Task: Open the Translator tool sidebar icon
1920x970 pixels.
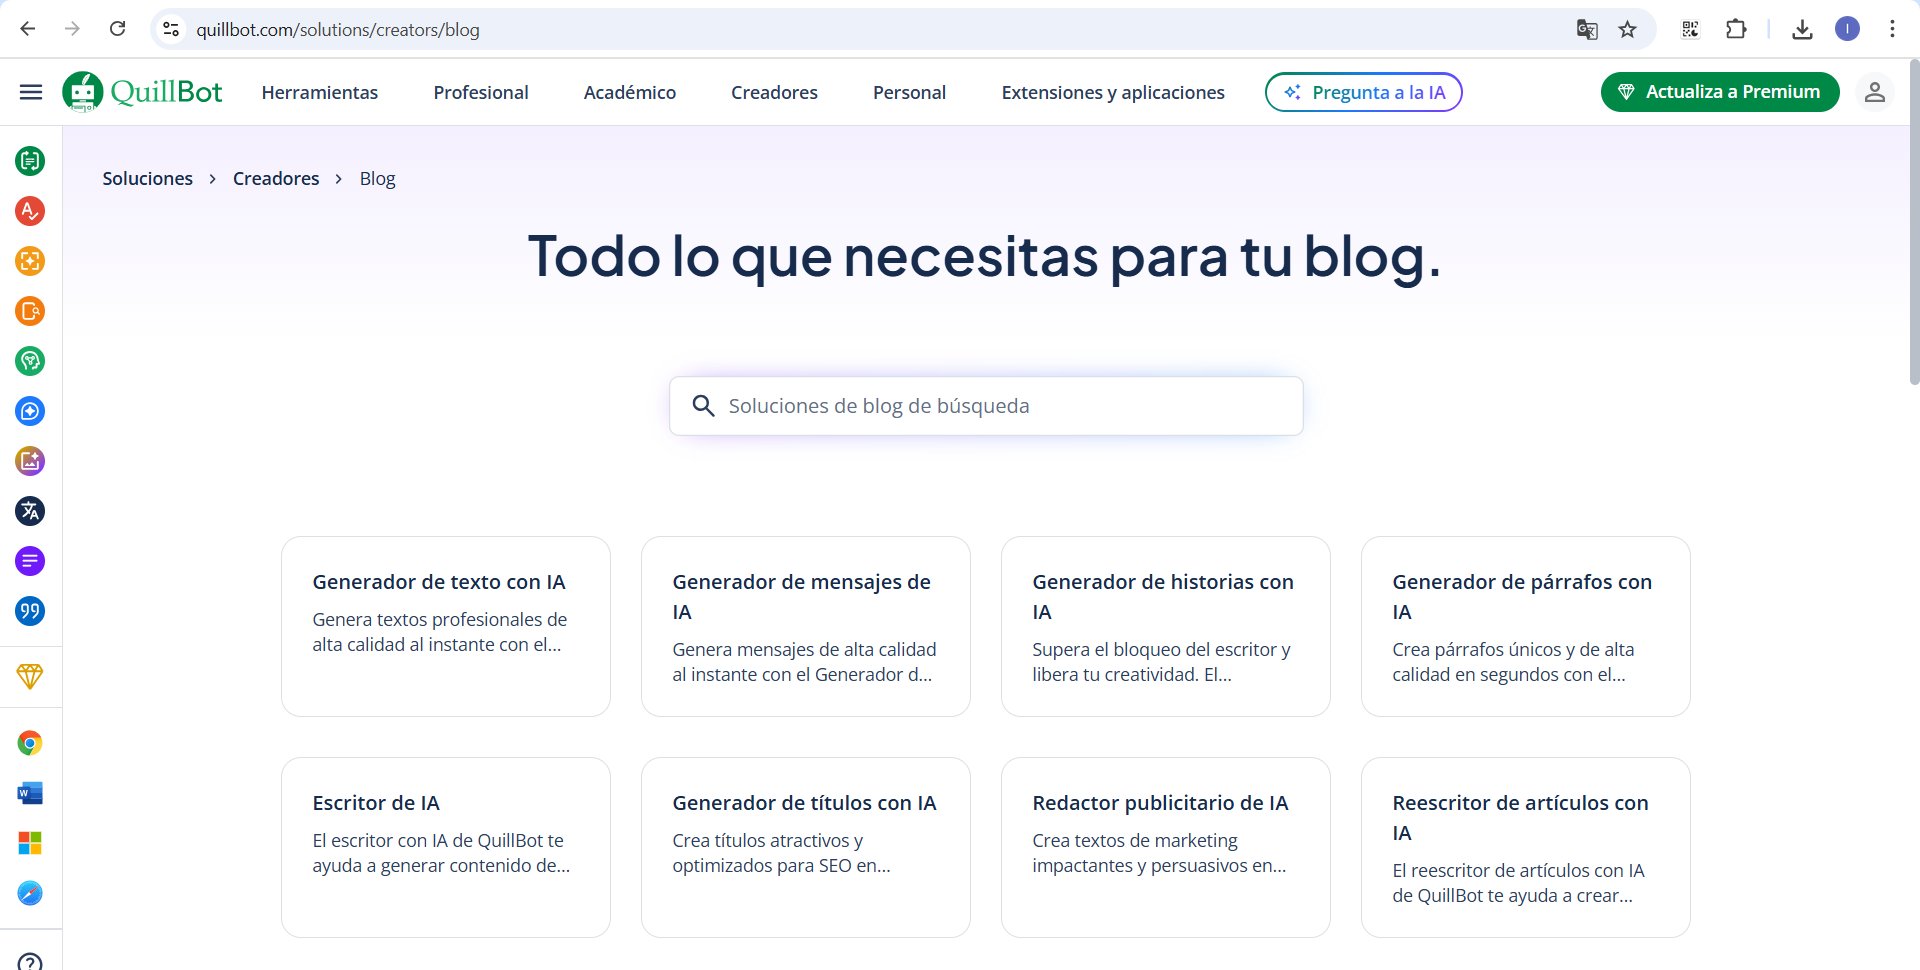Action: tap(30, 511)
